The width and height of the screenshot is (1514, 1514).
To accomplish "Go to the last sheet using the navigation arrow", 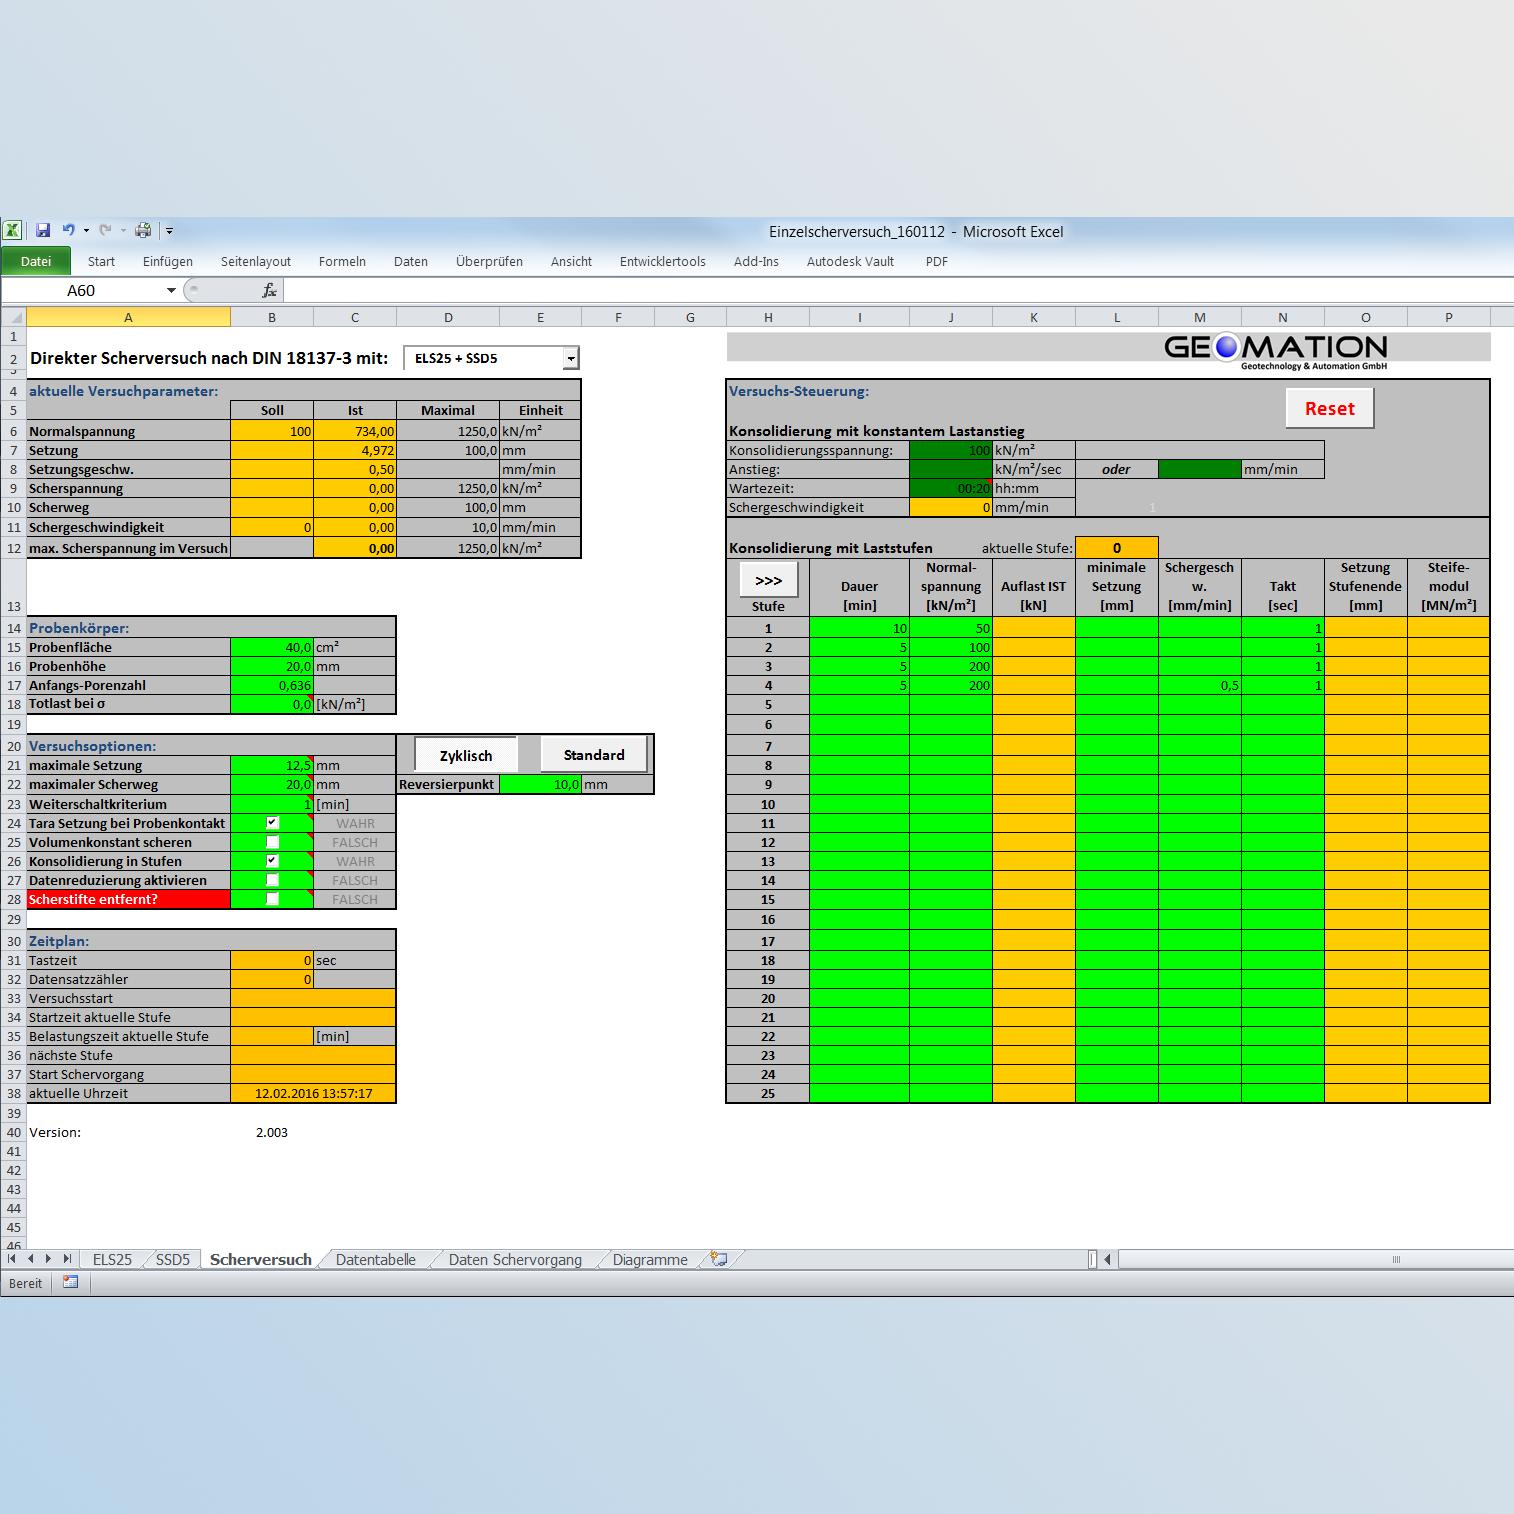I will [67, 1259].
